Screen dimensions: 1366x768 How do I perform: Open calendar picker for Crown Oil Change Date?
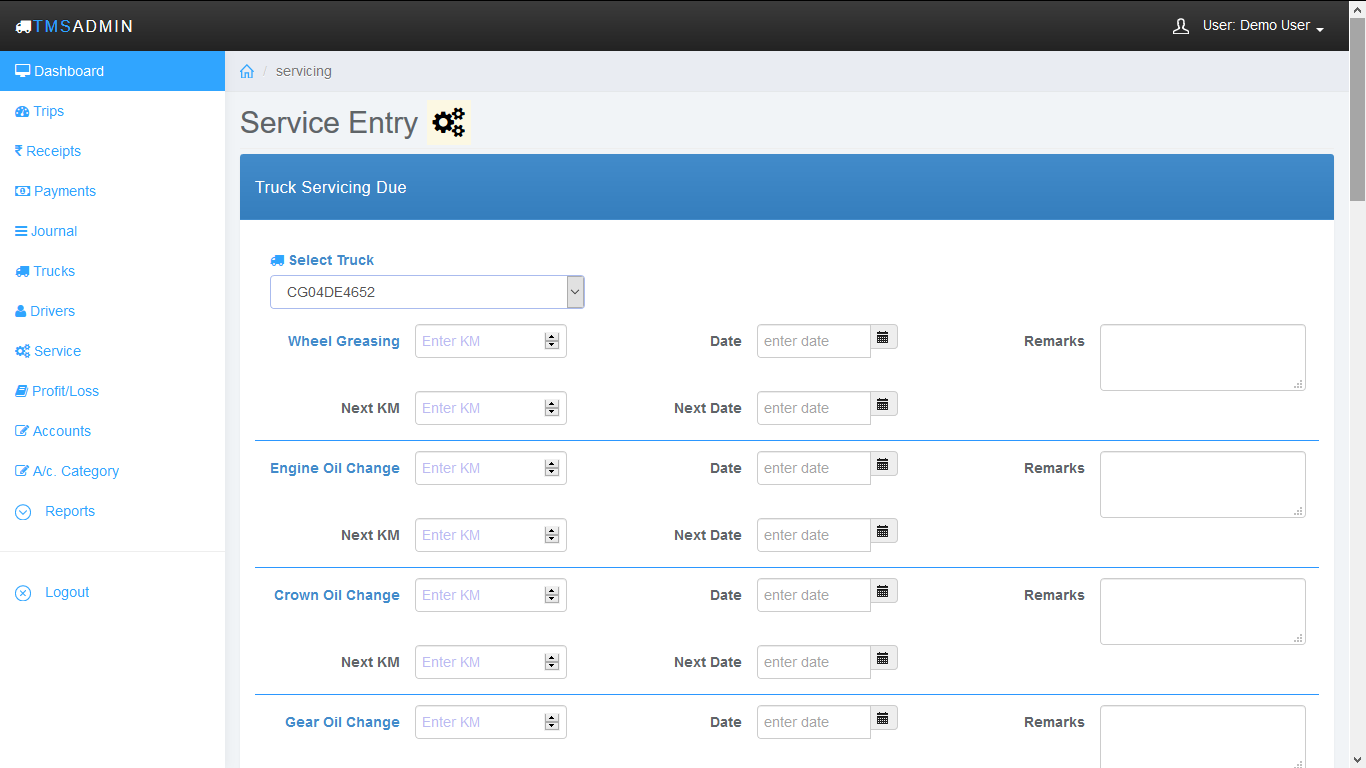point(883,592)
